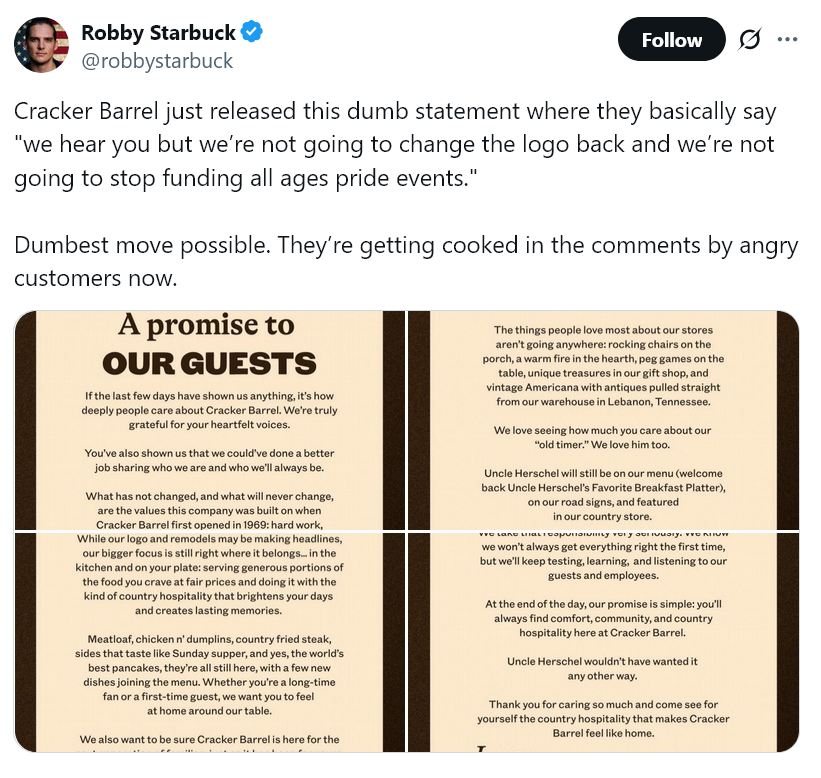Click the 'Thank you for caring' paragraph
This screenshot has height=778, width=821.
click(x=602, y=718)
